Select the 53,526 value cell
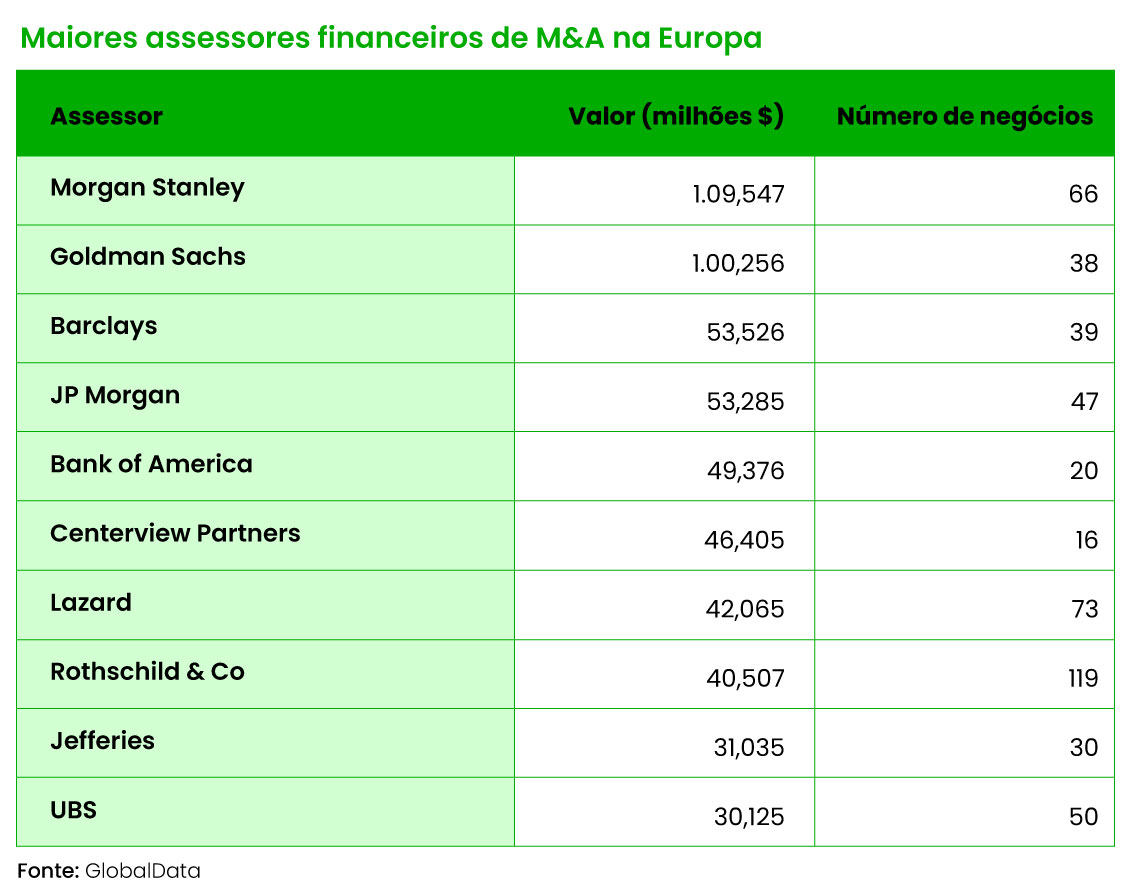 pos(745,332)
